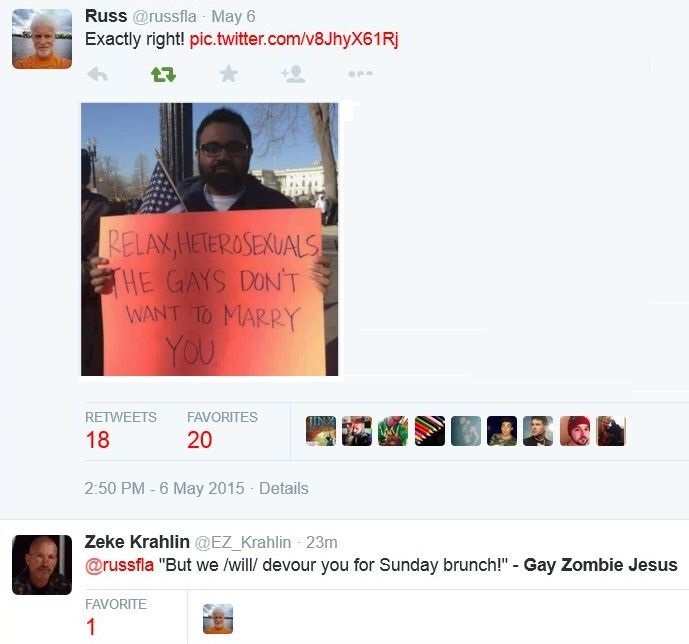Expand tweet Details link
The image size is (689, 644).
click(283, 488)
